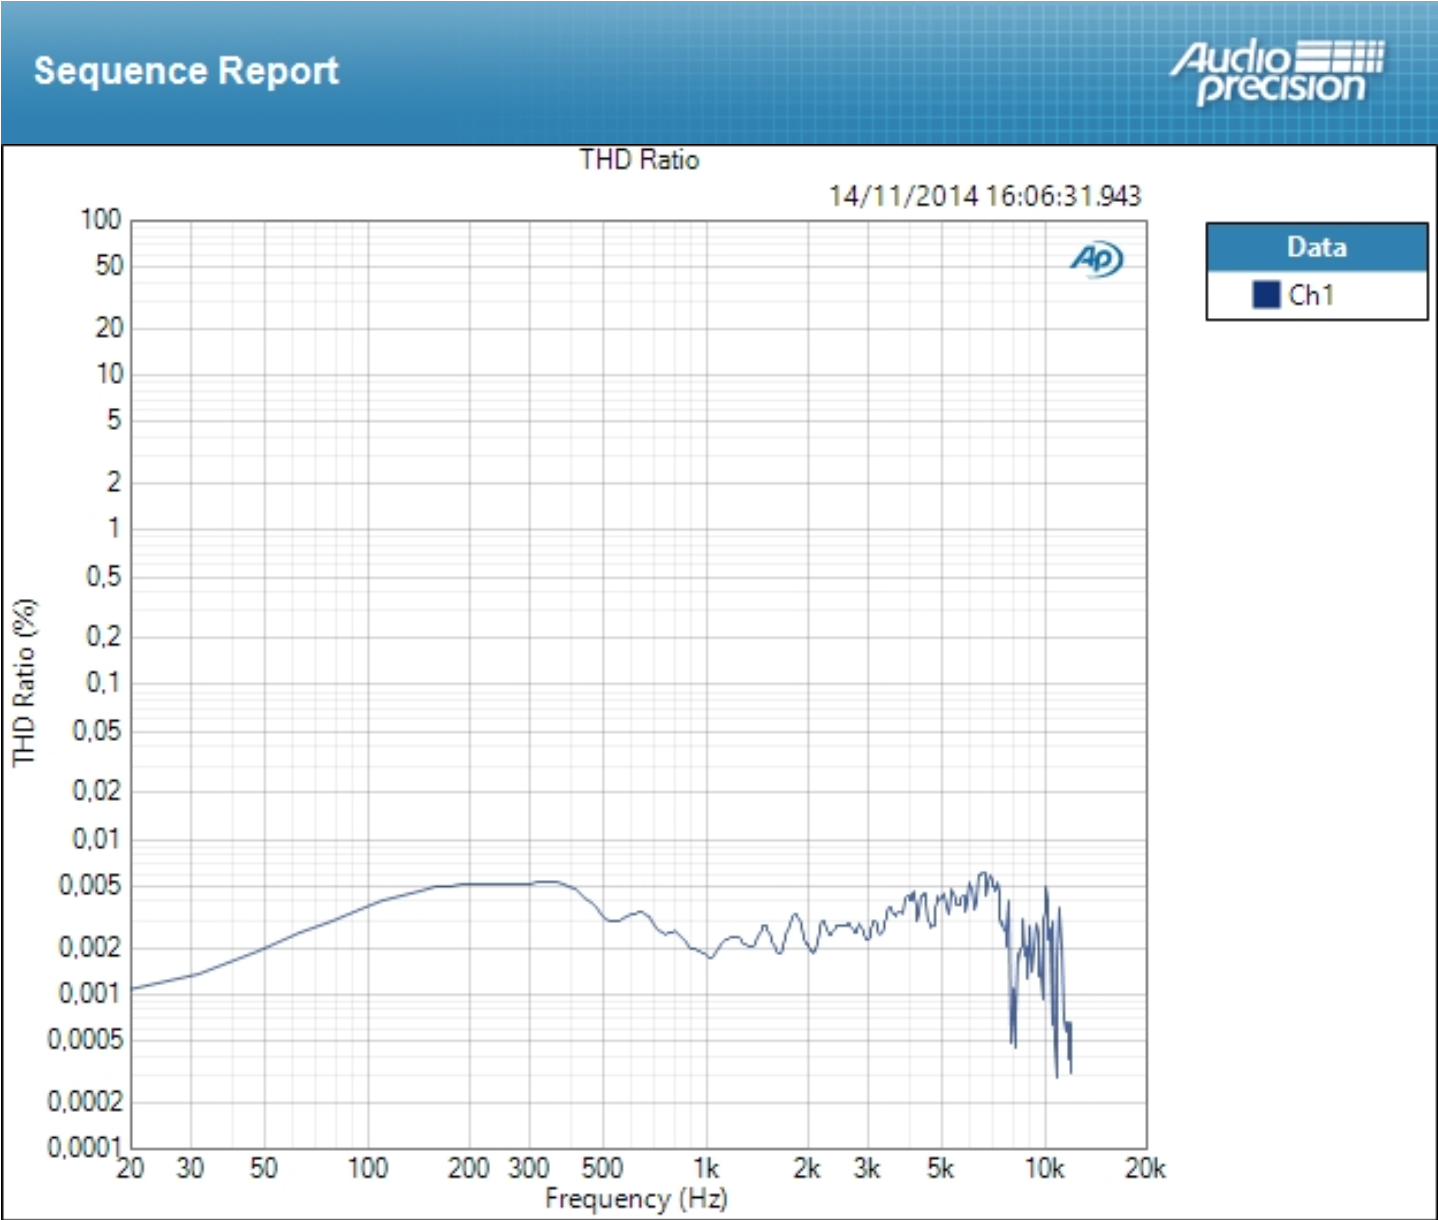Click the 0,2 THD axis label

(x=103, y=636)
